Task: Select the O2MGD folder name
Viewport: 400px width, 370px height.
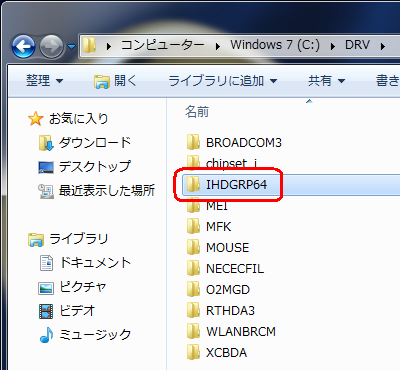Action: 228,290
